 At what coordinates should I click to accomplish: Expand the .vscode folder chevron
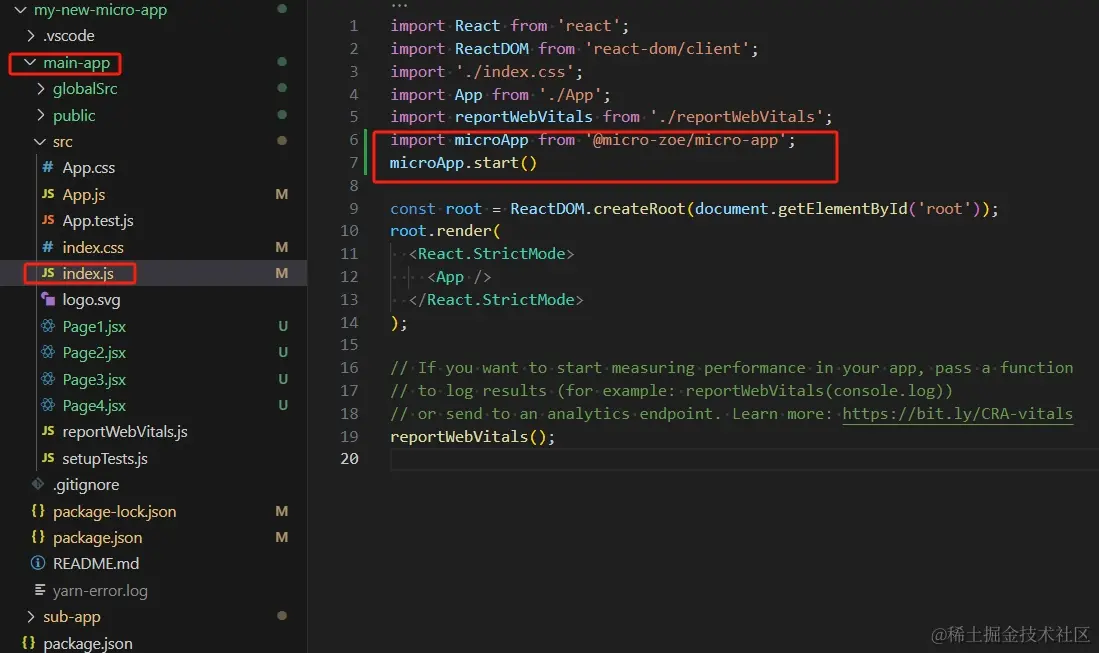pyautogui.click(x=30, y=35)
